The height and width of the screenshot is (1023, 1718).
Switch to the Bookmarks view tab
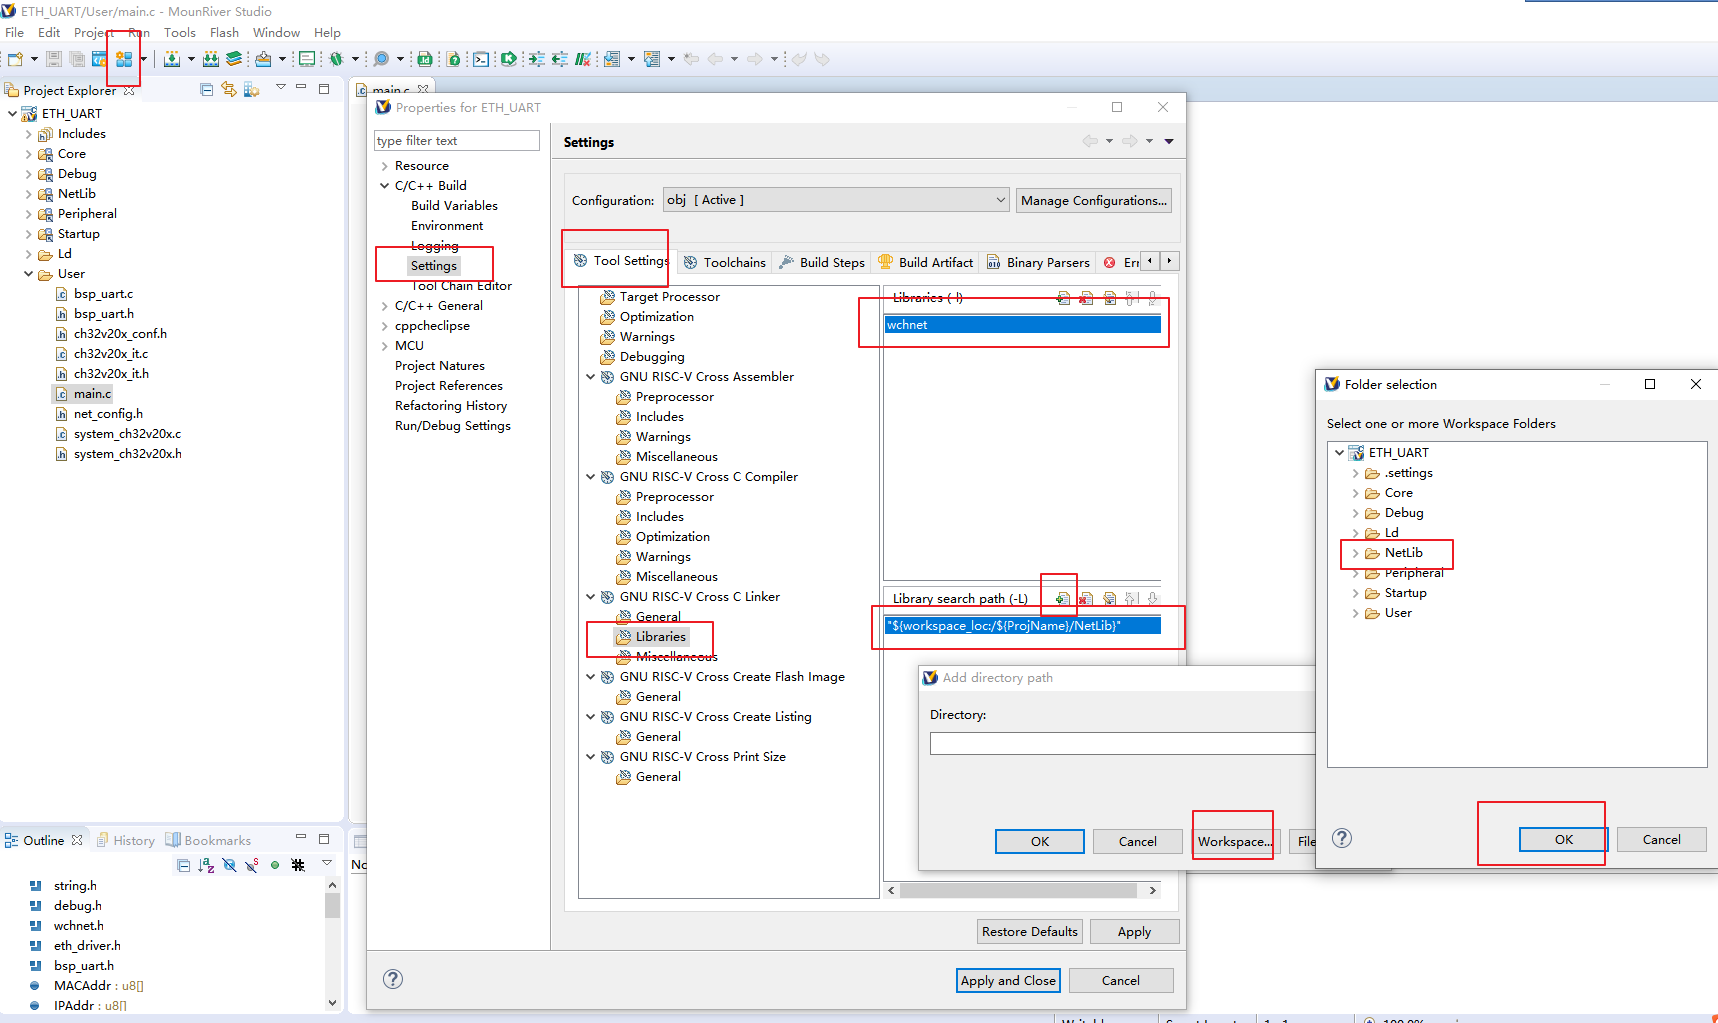208,840
